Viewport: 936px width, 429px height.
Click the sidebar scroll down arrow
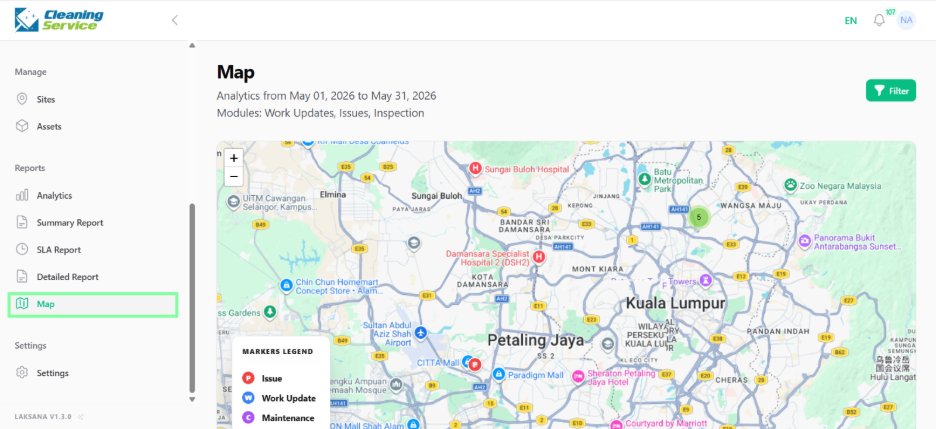click(x=192, y=399)
